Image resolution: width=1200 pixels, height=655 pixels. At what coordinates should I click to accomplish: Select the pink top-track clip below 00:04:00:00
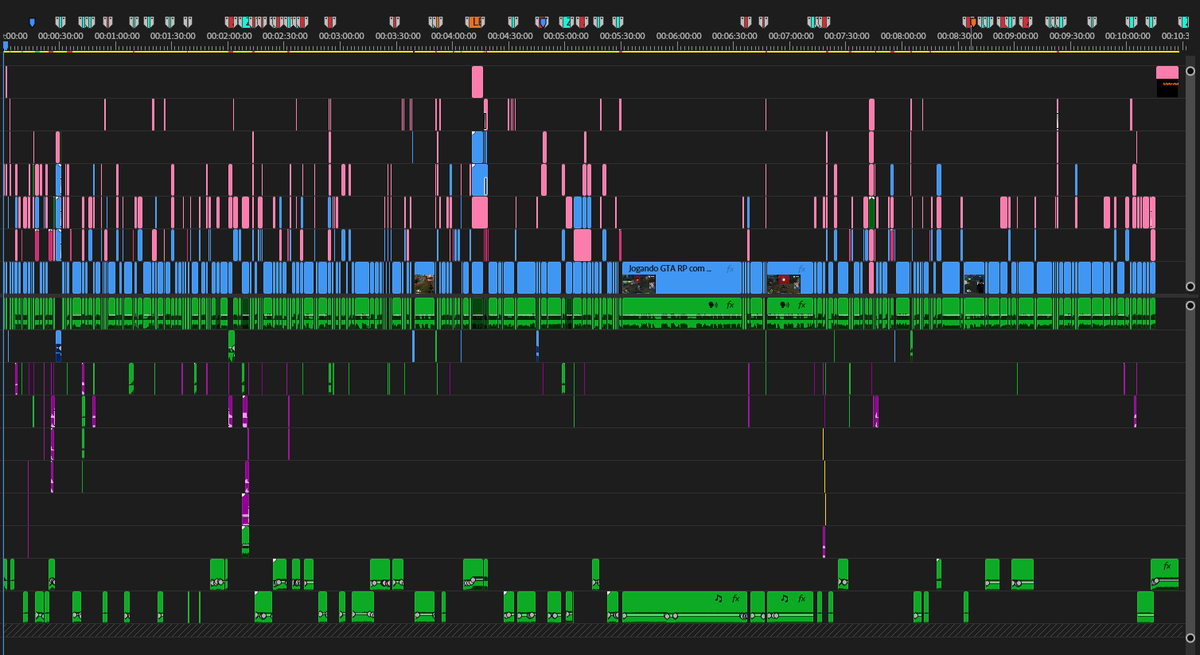477,82
